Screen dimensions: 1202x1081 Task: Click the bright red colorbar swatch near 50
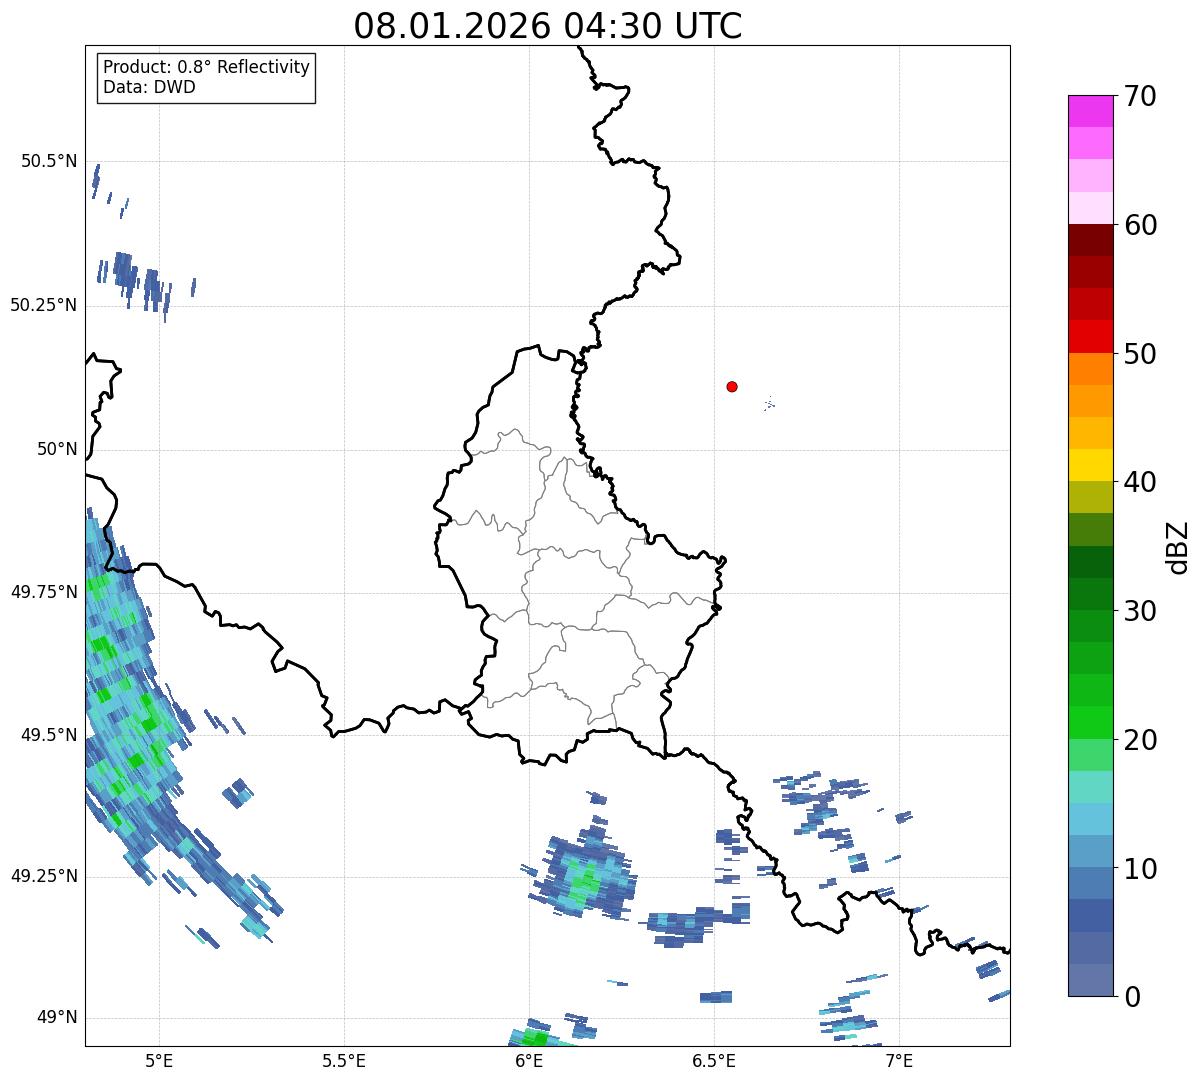click(1090, 336)
